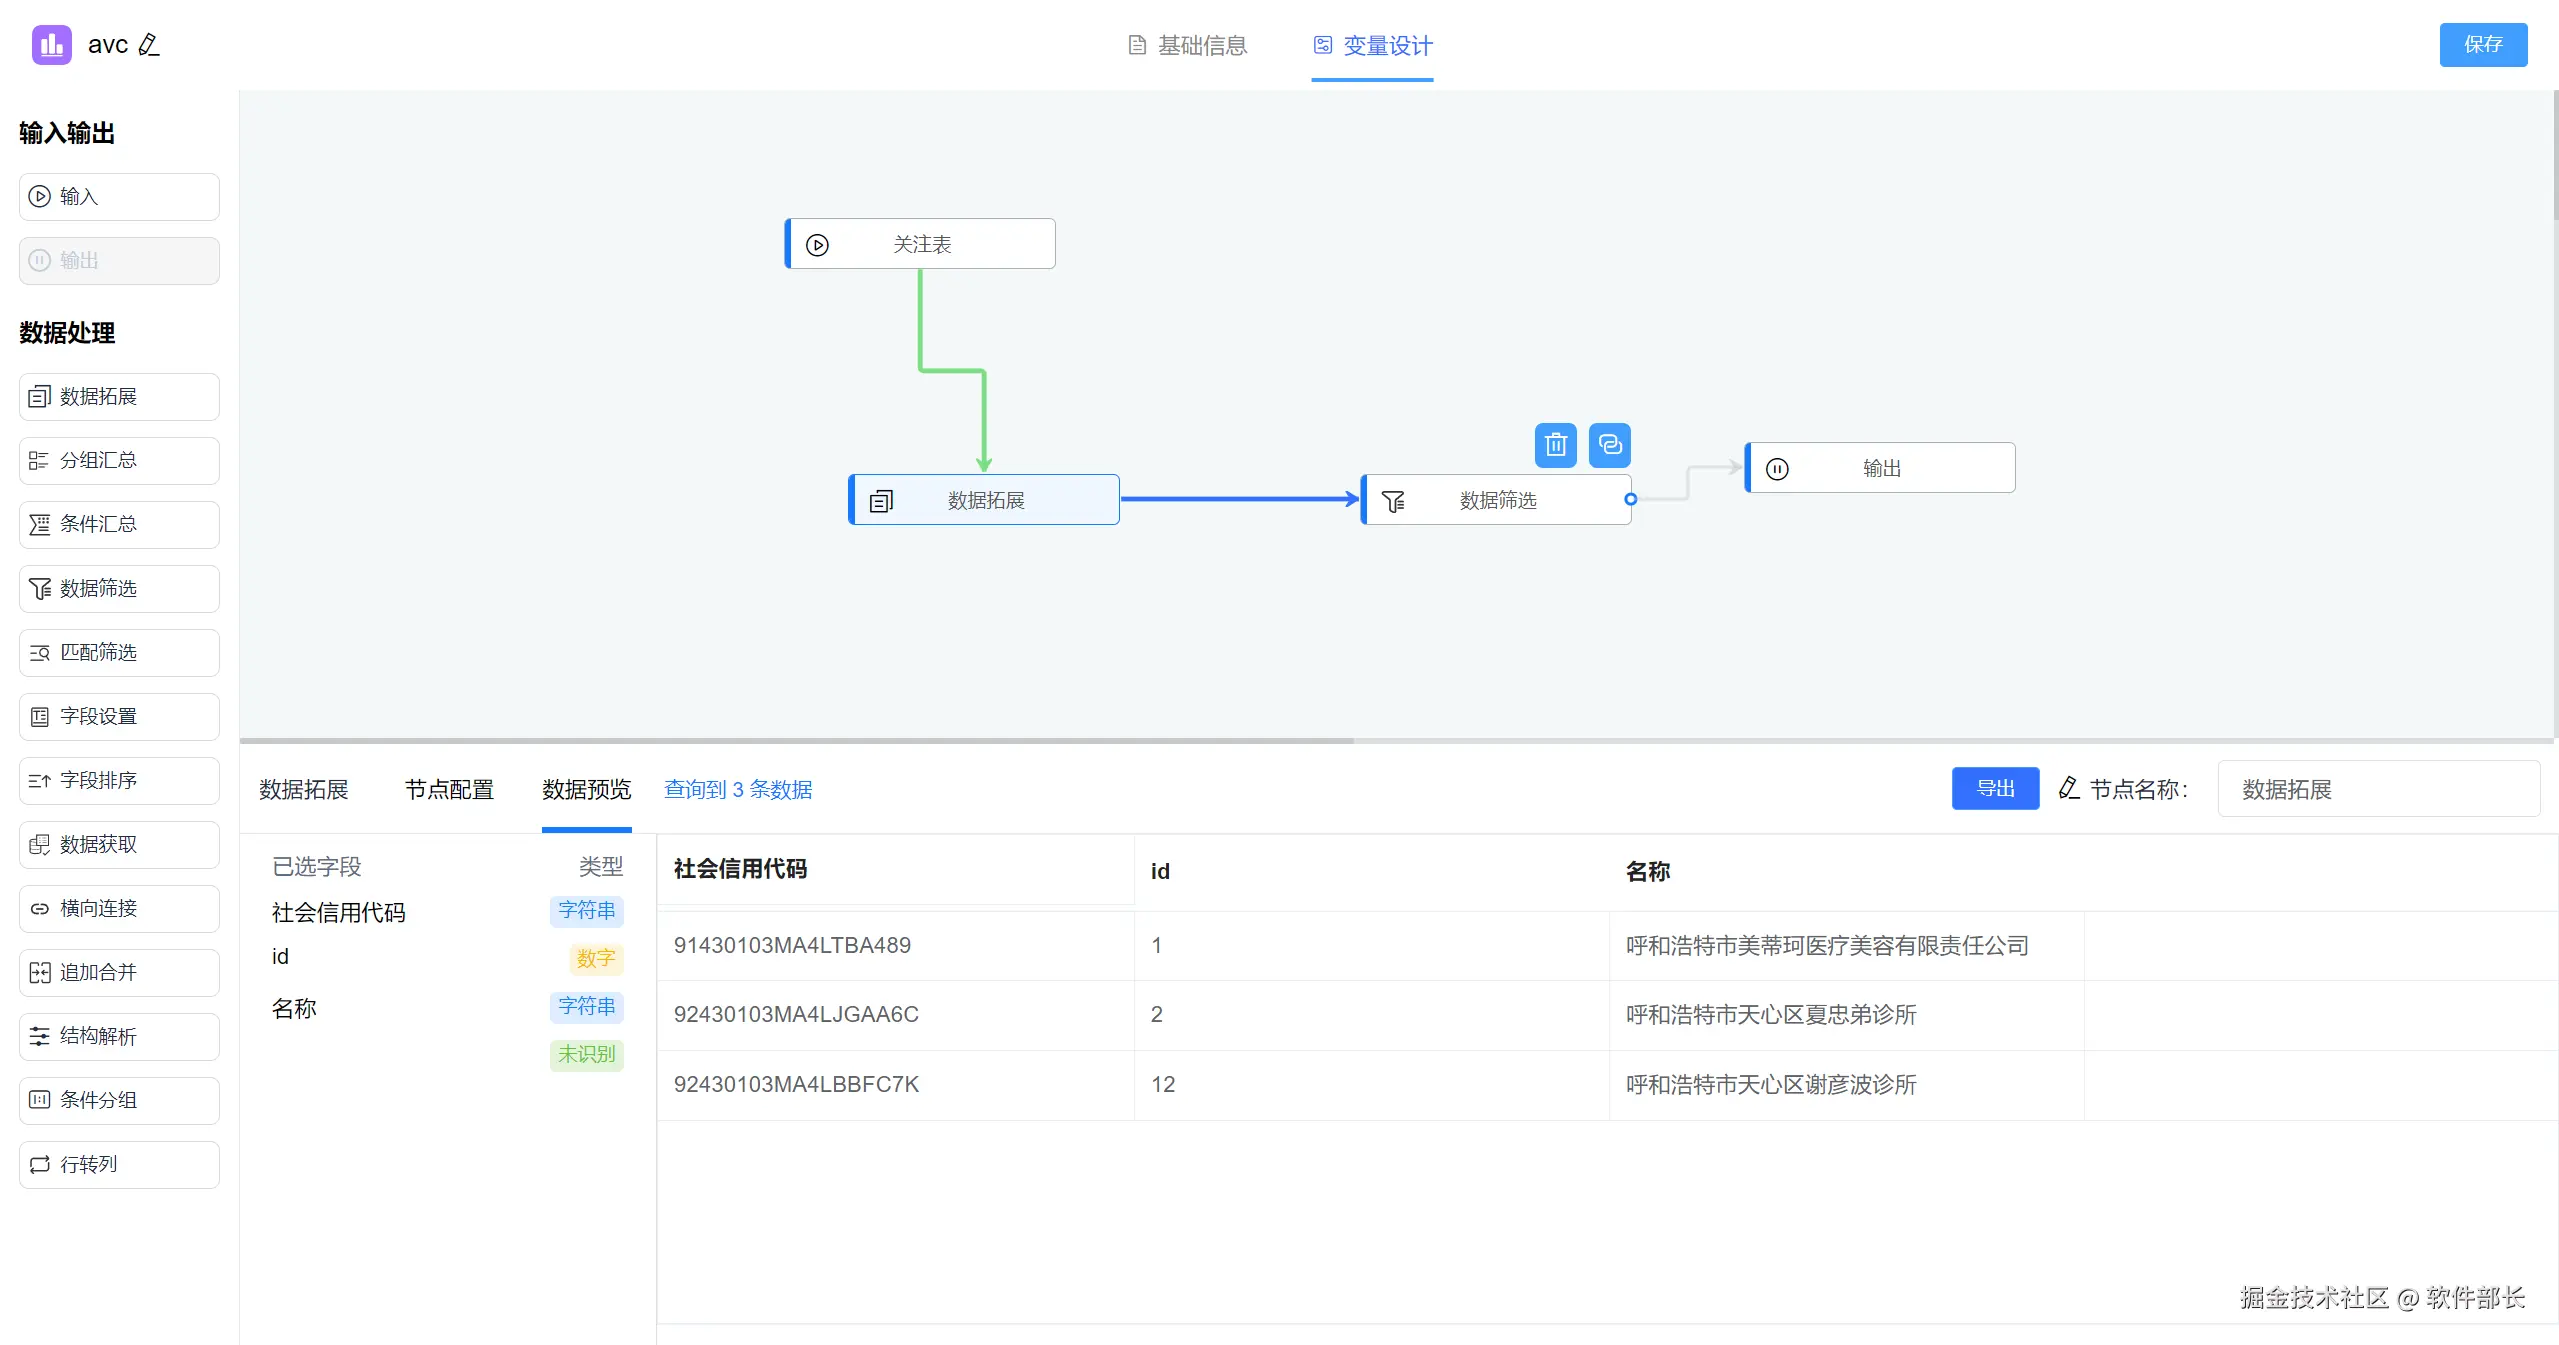
Task: Pick 横向连接 from data processing list
Action: 119,909
